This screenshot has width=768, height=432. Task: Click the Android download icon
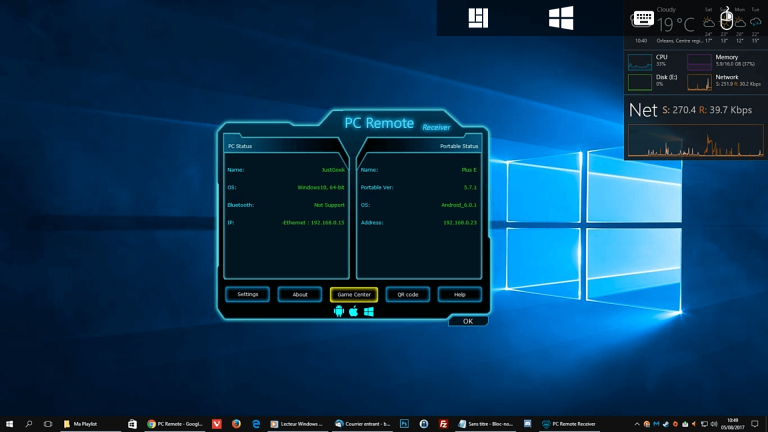[338, 312]
